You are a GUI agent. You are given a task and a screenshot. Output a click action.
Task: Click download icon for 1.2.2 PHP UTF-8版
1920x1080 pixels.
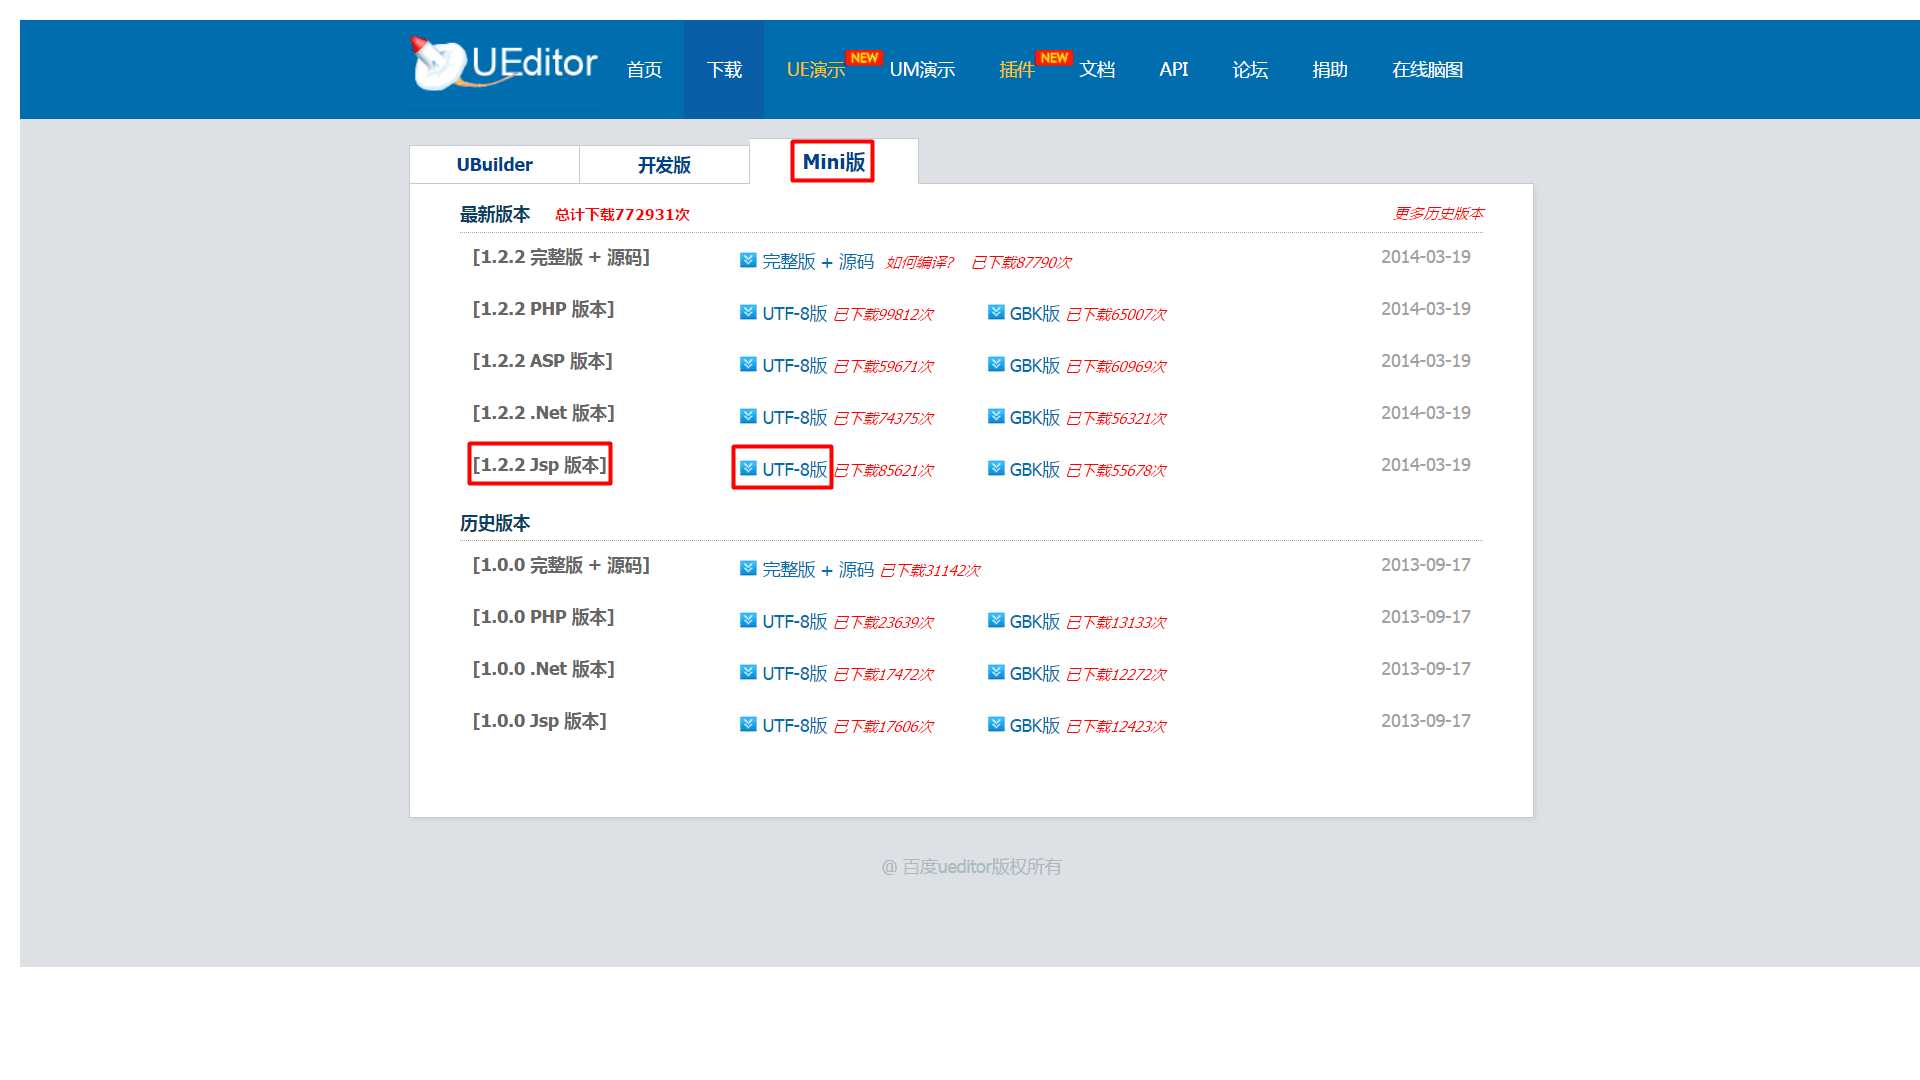click(748, 312)
